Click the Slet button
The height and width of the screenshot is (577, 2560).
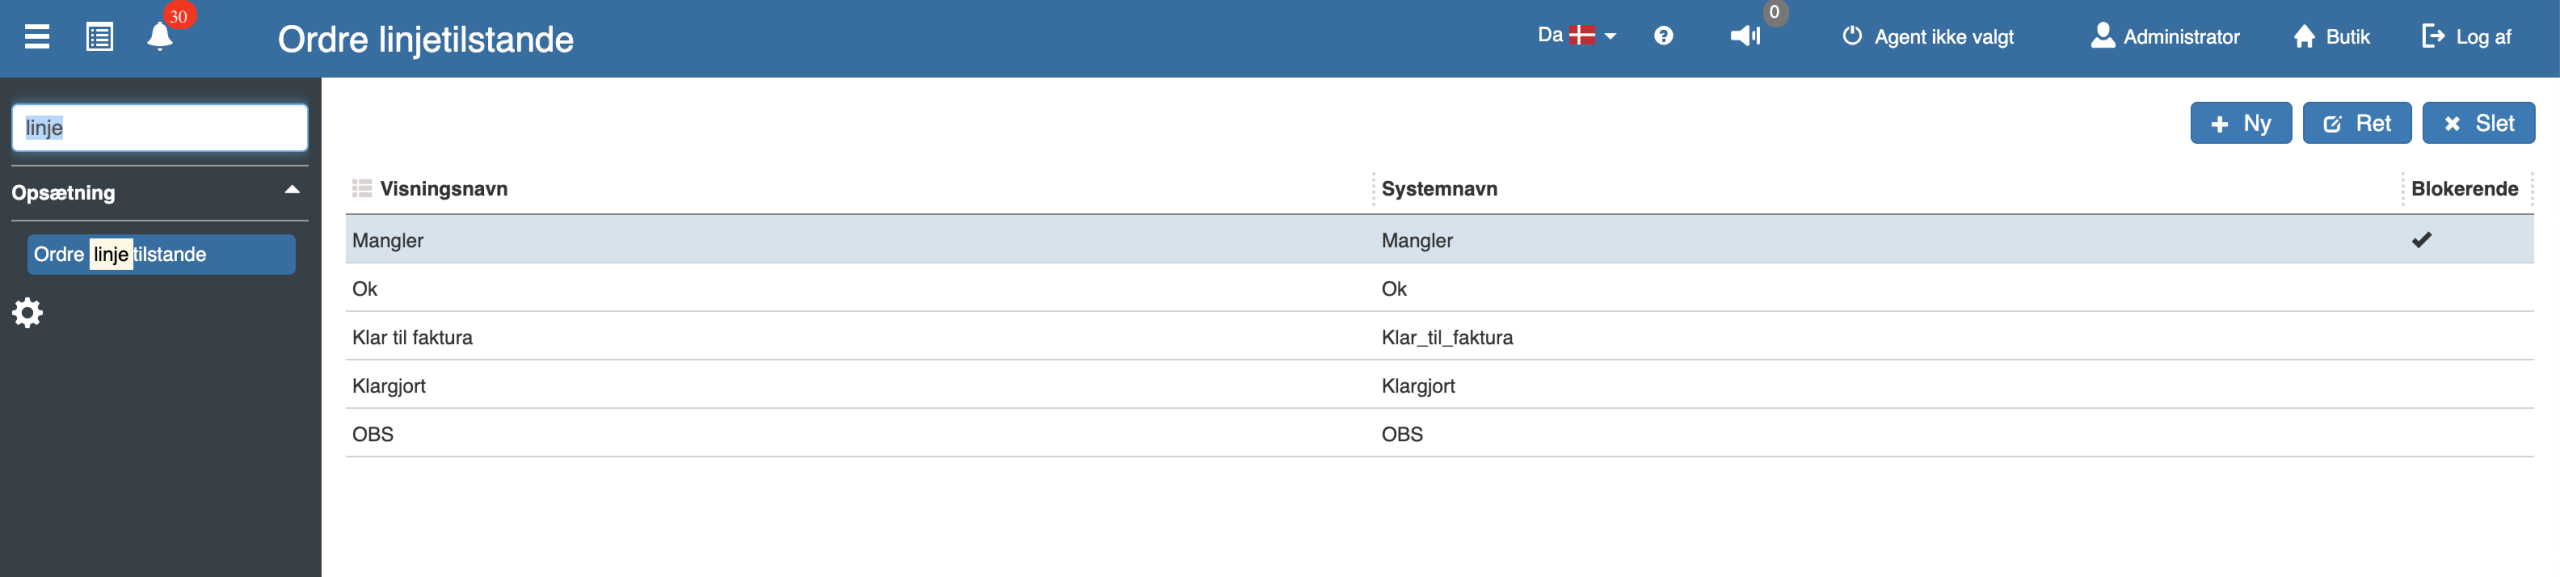point(2478,123)
